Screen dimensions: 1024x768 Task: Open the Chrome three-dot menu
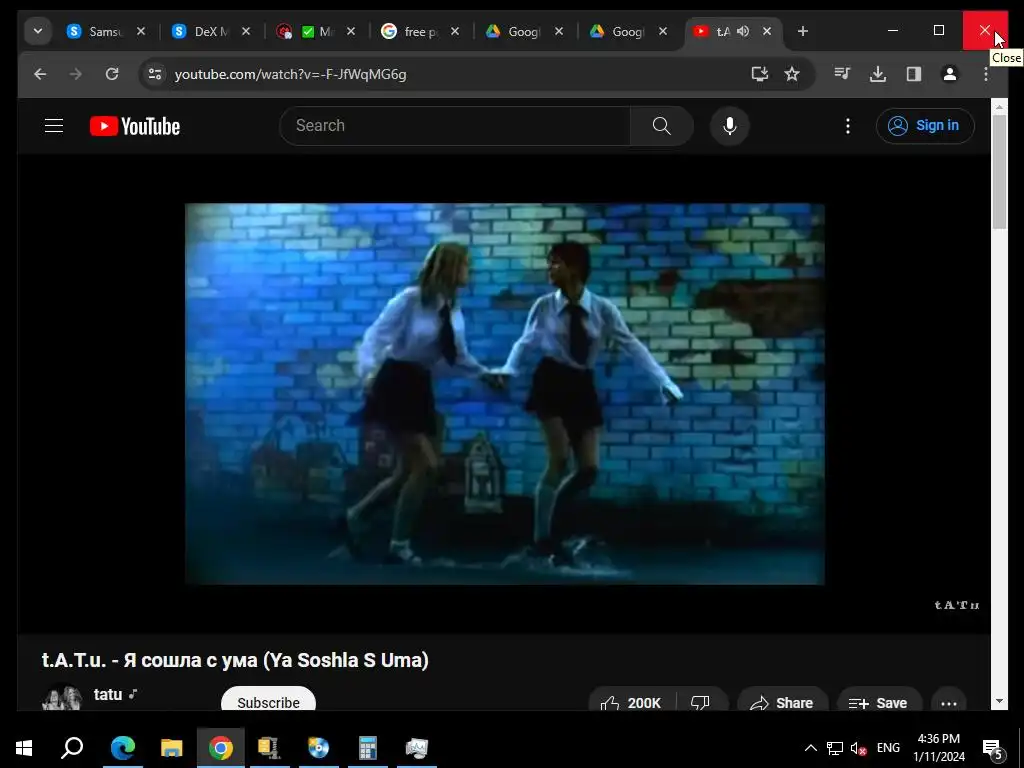(985, 74)
